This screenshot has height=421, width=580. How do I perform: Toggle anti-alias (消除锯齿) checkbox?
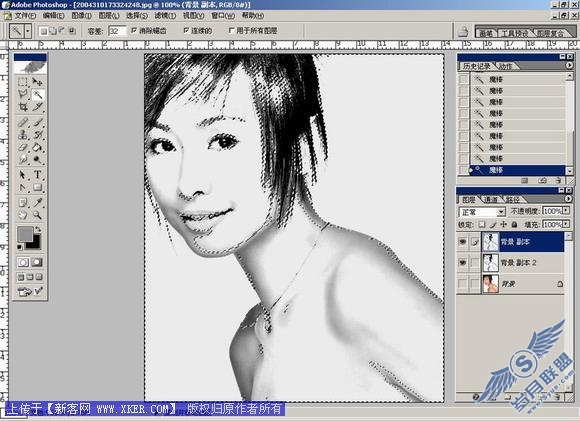[x=134, y=30]
